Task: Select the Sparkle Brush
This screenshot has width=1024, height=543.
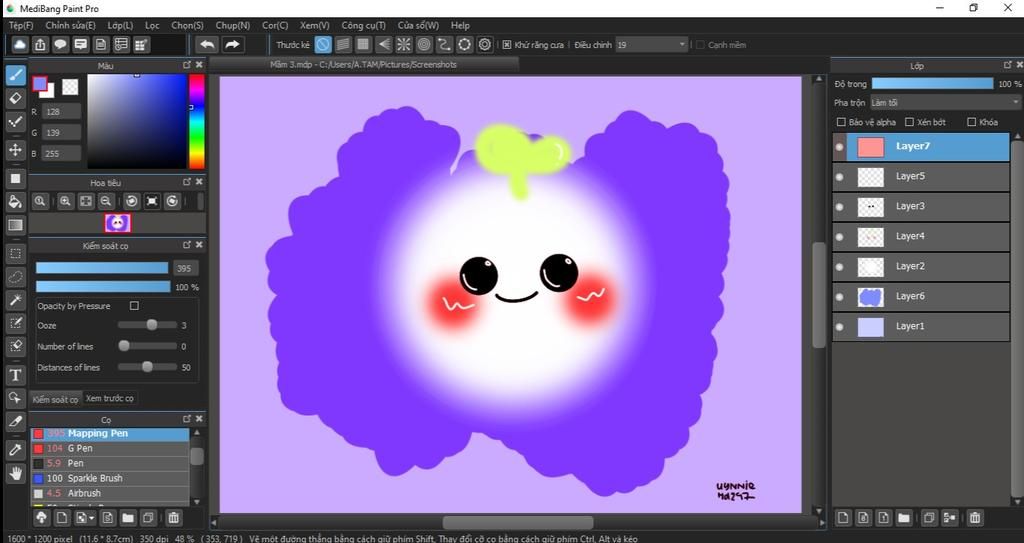Action: tap(110, 478)
